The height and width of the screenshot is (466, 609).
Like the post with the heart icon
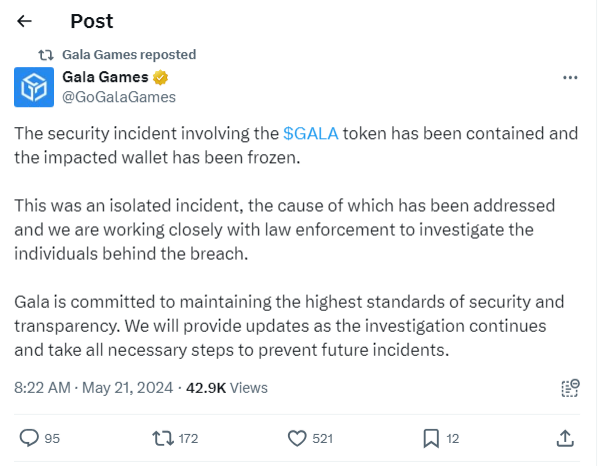click(x=296, y=437)
